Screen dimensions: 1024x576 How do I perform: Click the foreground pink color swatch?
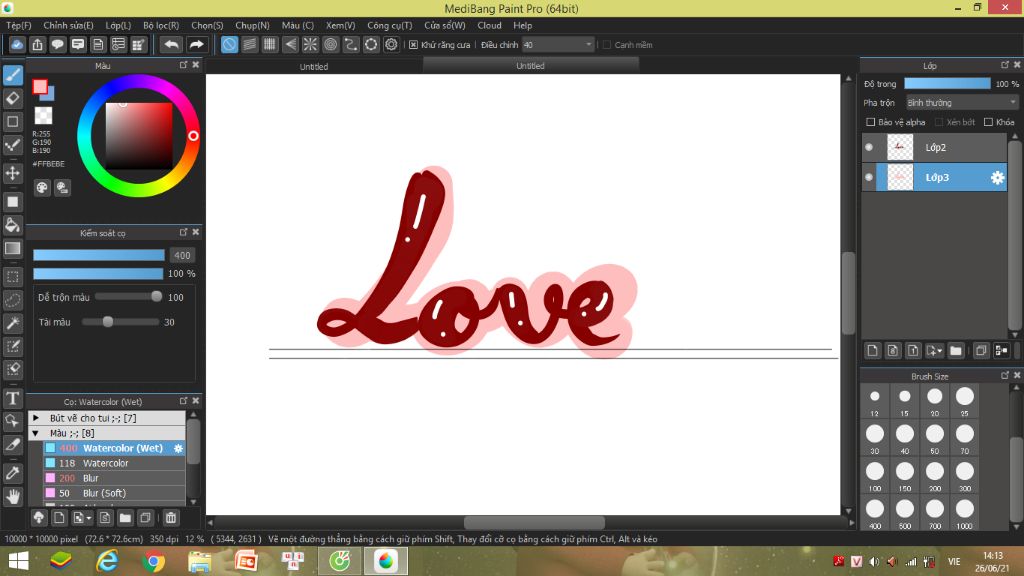click(x=40, y=87)
